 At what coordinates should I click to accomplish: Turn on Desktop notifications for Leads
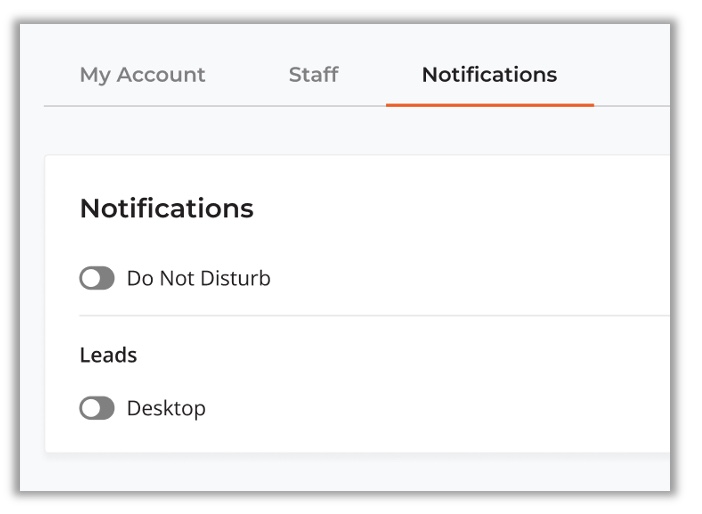(x=97, y=409)
